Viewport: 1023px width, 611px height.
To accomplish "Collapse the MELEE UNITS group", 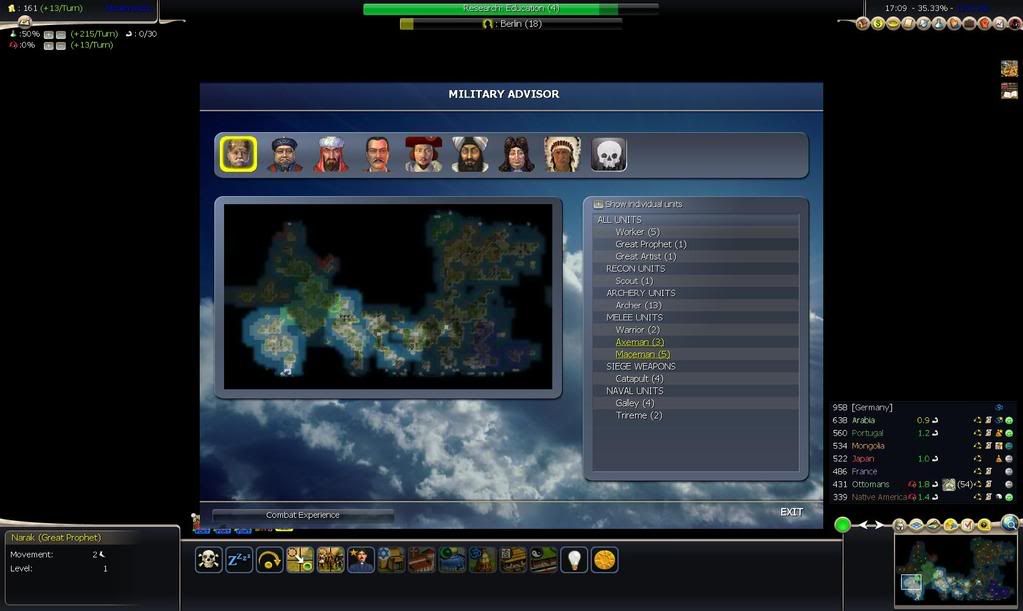I will click(634, 317).
